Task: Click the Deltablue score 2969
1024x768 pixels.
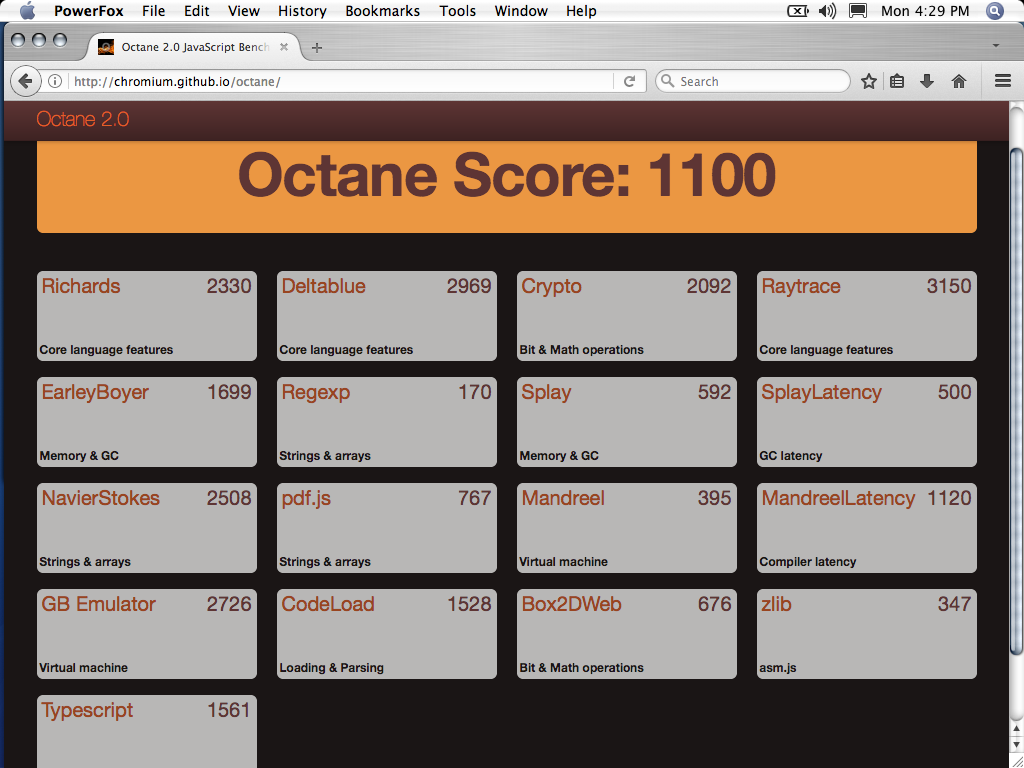Action: pyautogui.click(x=469, y=286)
